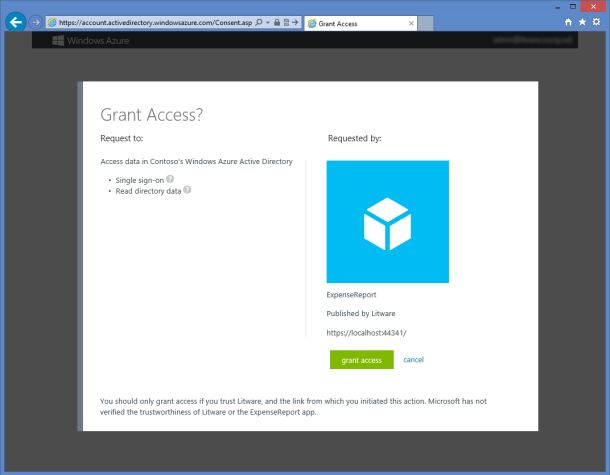Click the Grant Access? heading
The width and height of the screenshot is (610, 475).
coord(152,115)
